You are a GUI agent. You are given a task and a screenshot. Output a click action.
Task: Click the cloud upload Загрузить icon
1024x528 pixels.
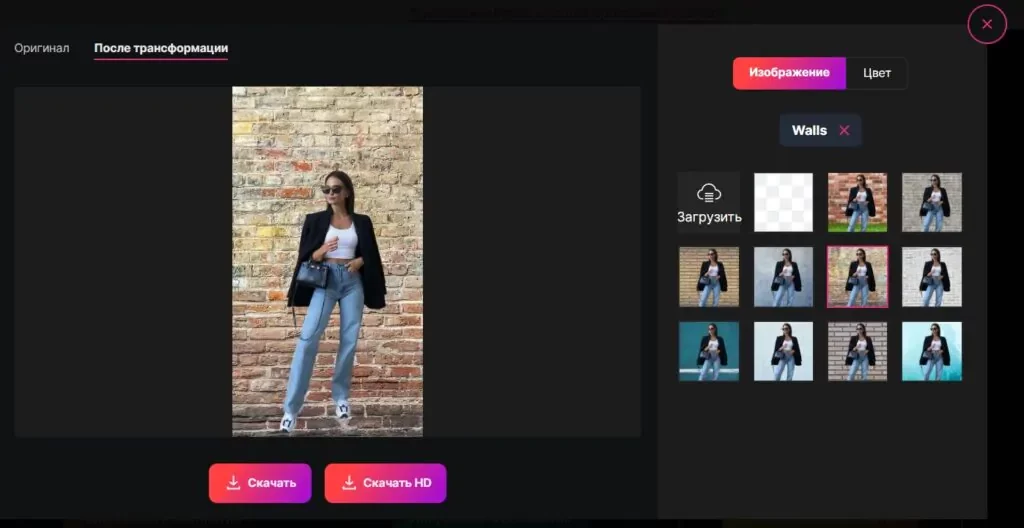(709, 193)
